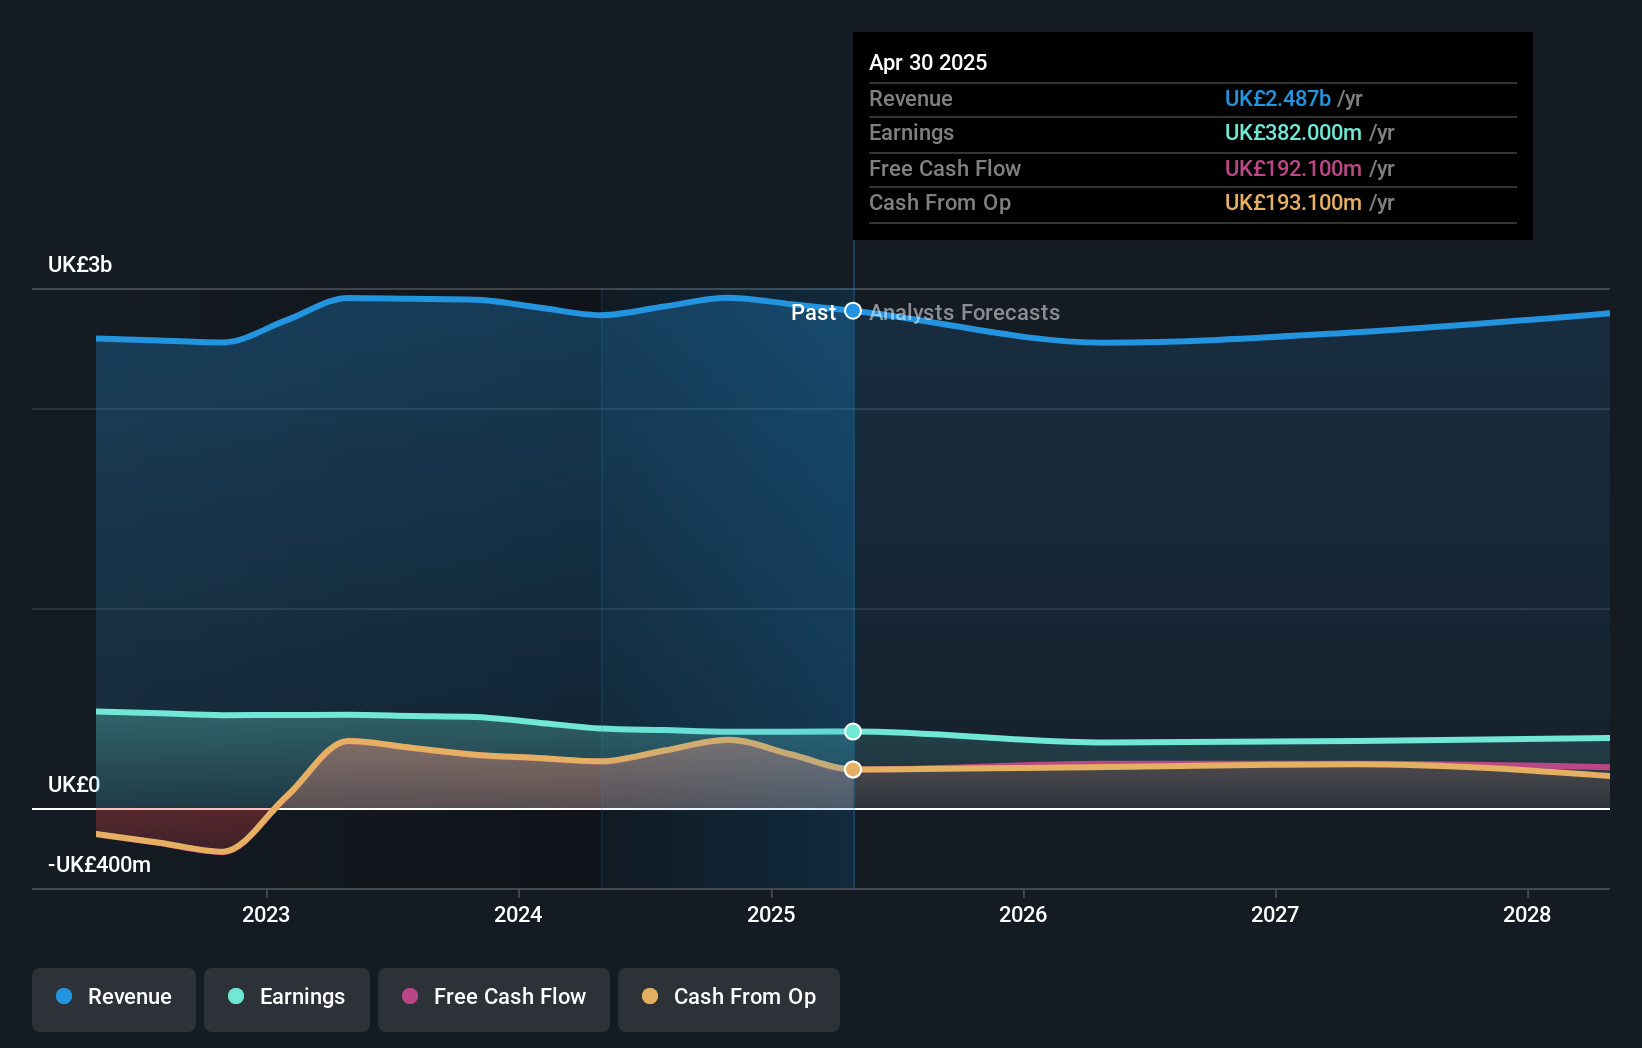Image resolution: width=1642 pixels, height=1048 pixels.
Task: Click the Cash From Op legend button
Action: (728, 997)
